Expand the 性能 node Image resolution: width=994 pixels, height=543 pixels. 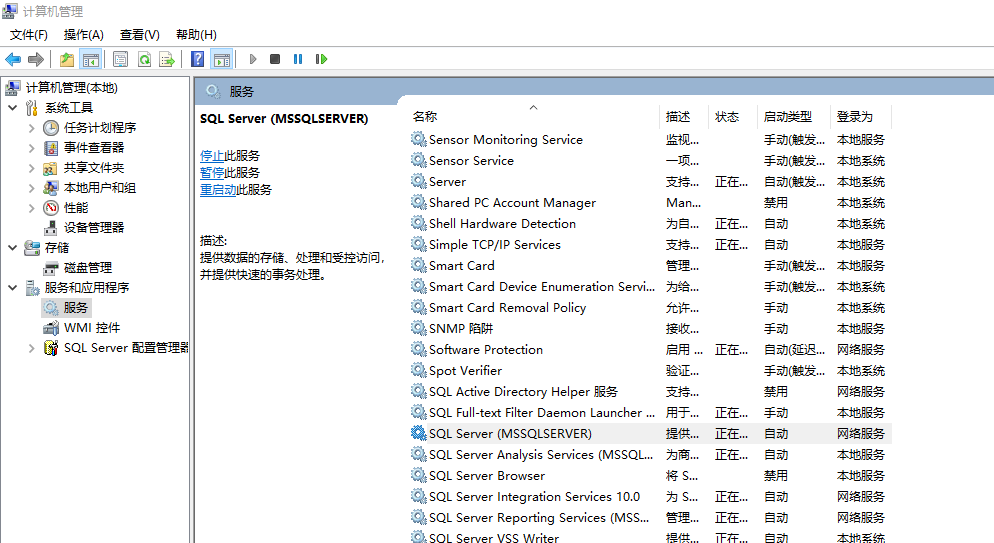[32, 208]
